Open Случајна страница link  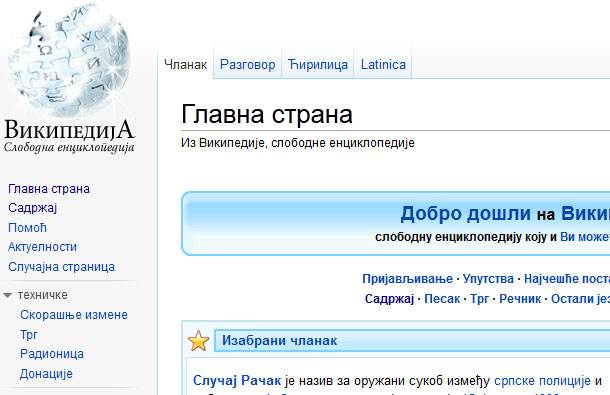click(61, 267)
